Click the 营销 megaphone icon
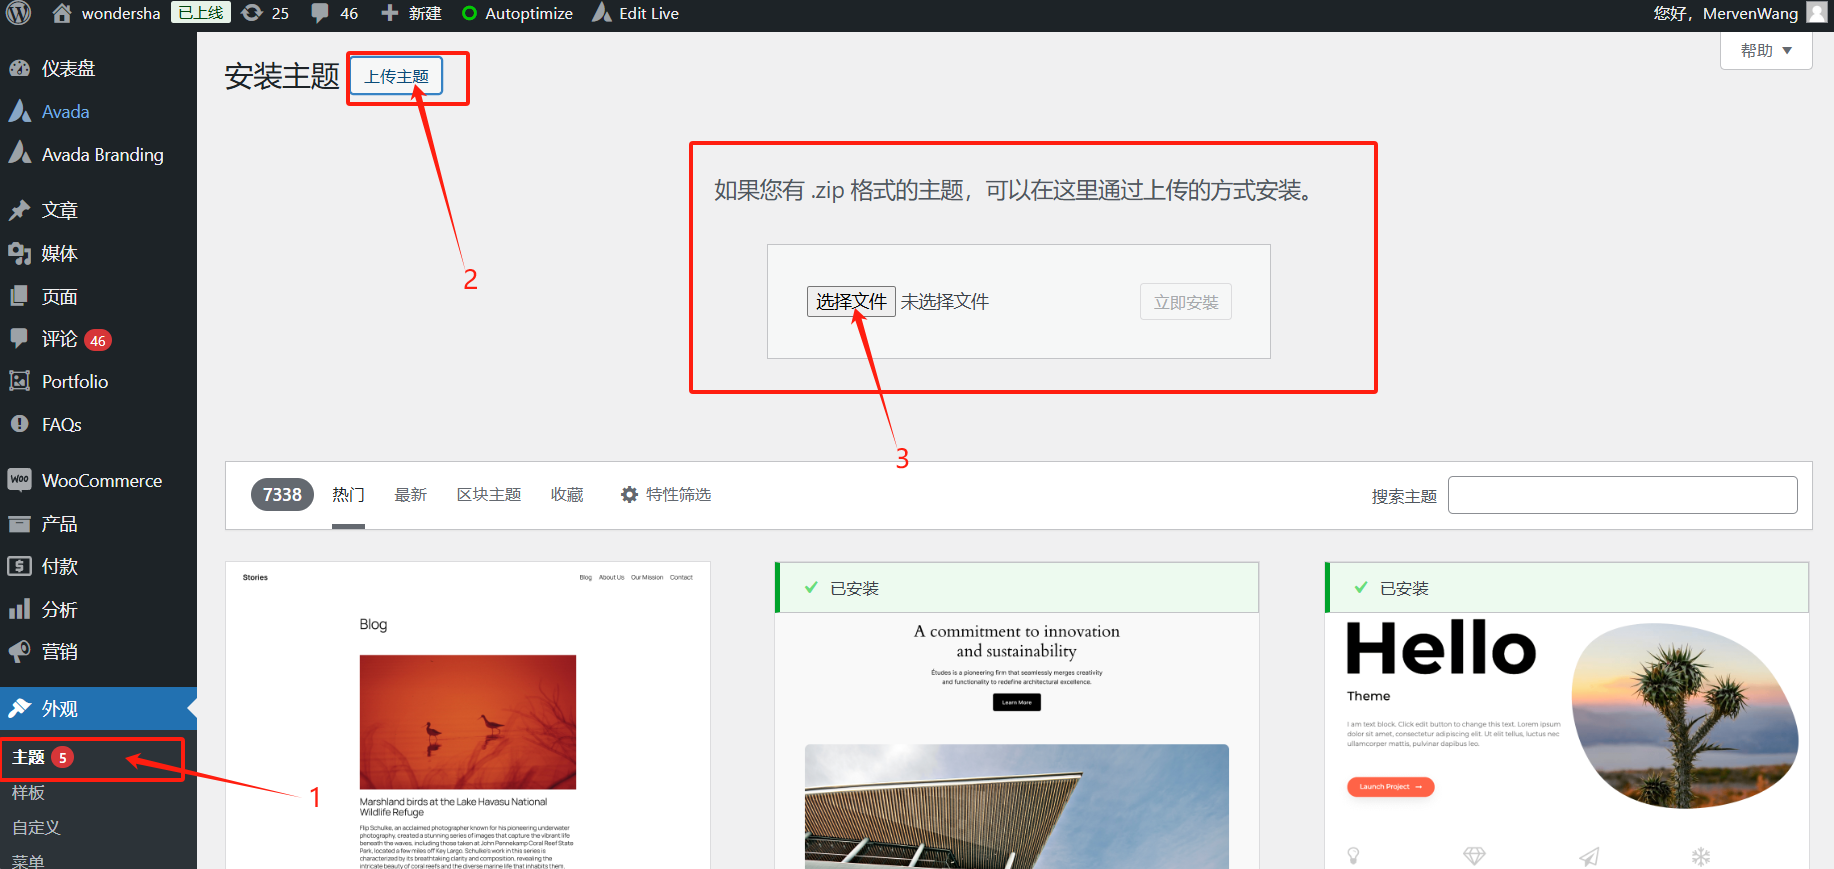1834x869 pixels. pyautogui.click(x=19, y=651)
